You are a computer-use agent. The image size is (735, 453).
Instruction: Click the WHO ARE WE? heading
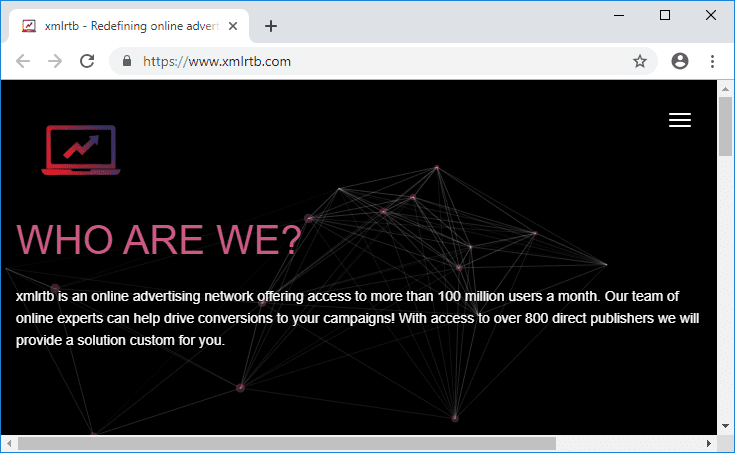tap(158, 240)
